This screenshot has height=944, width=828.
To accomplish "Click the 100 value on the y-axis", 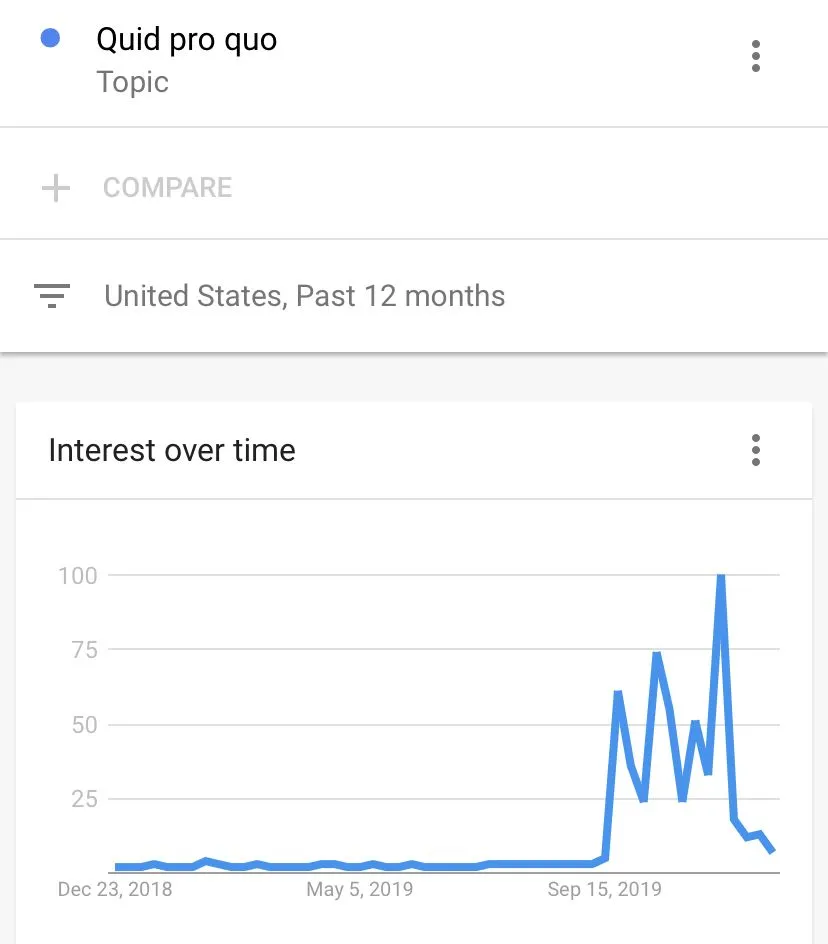I will (x=78, y=575).
